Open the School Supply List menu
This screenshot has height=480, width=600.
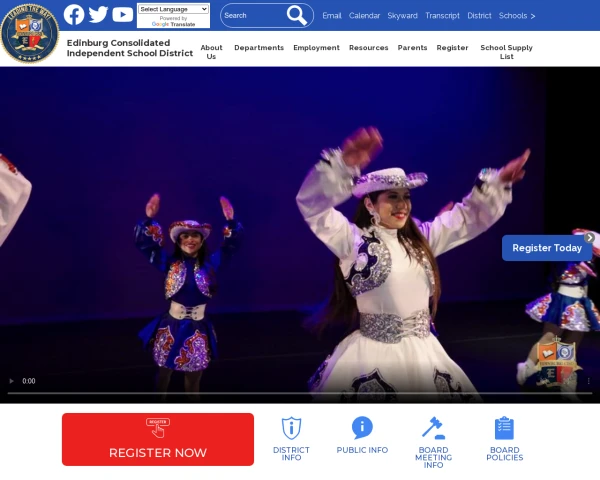coord(506,52)
